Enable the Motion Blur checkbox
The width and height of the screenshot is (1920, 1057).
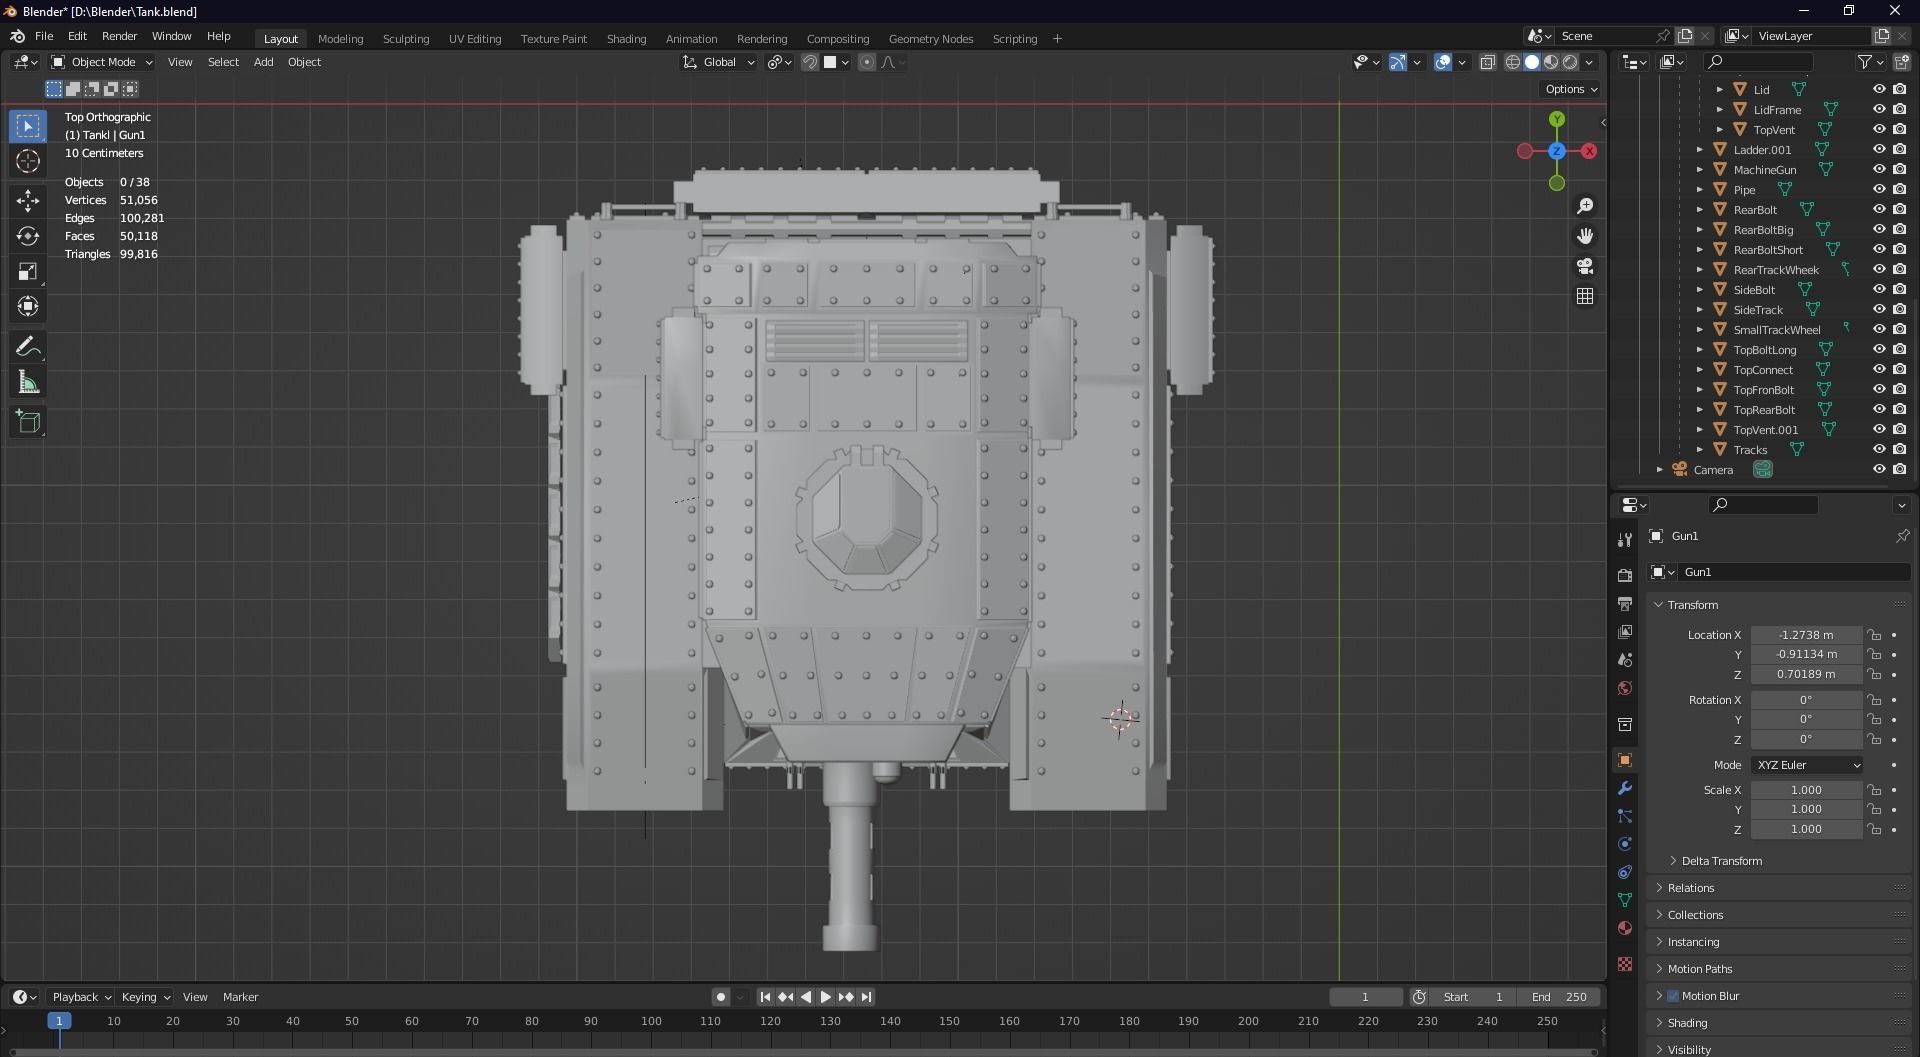1673,996
